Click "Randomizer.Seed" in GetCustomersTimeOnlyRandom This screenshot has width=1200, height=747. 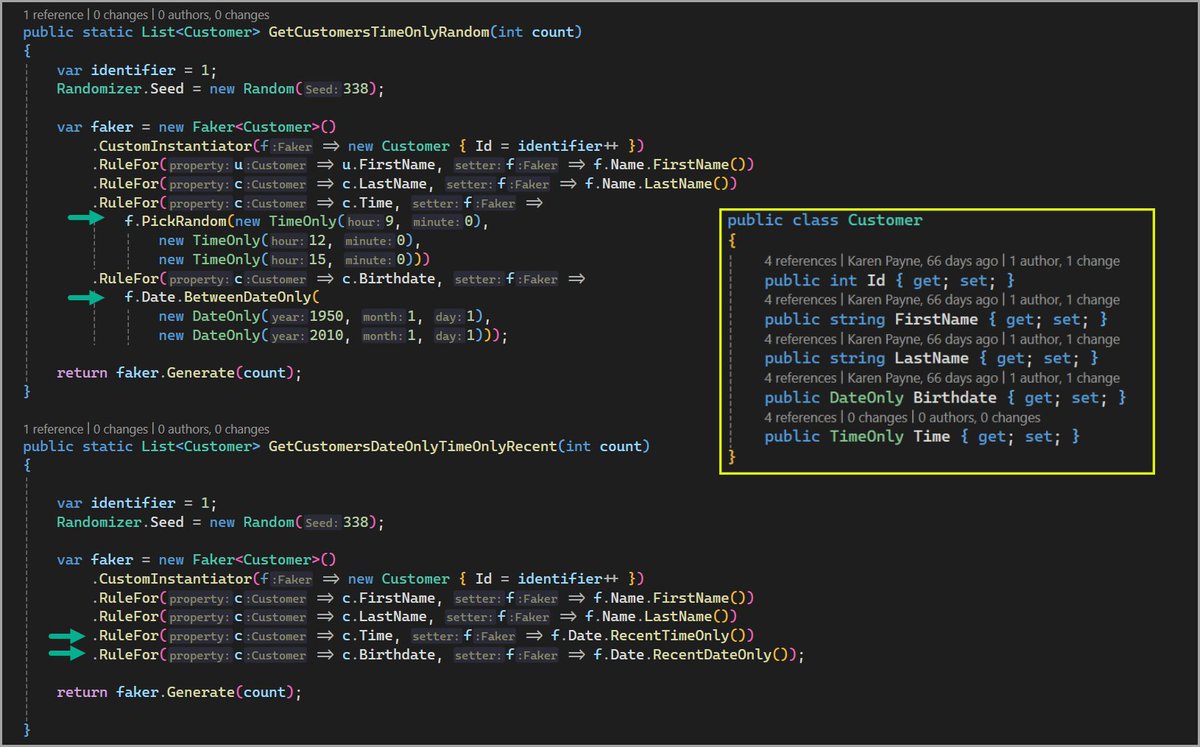click(x=120, y=89)
